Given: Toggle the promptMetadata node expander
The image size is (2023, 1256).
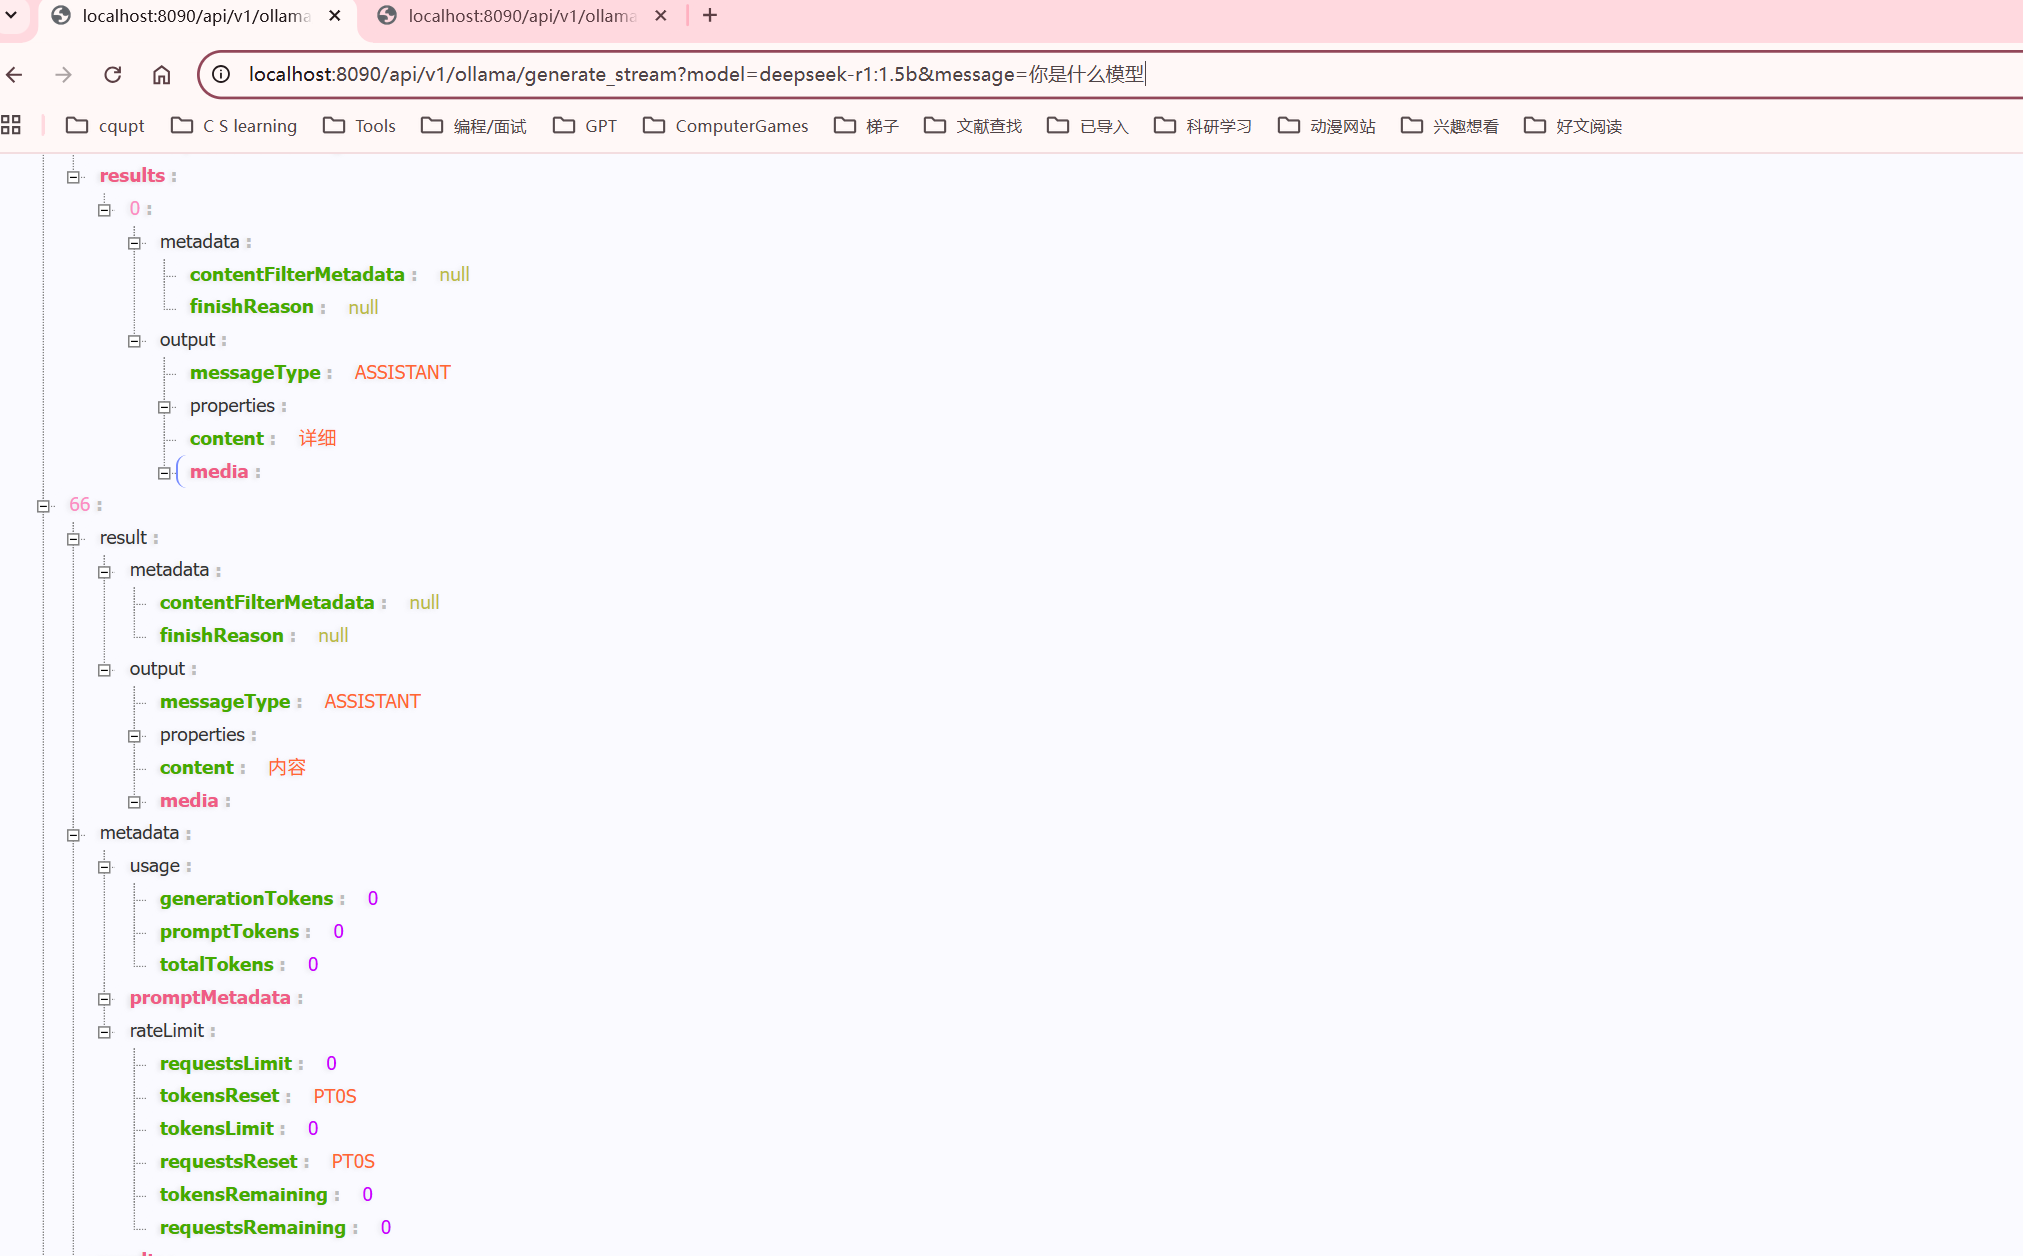Looking at the screenshot, I should [104, 999].
